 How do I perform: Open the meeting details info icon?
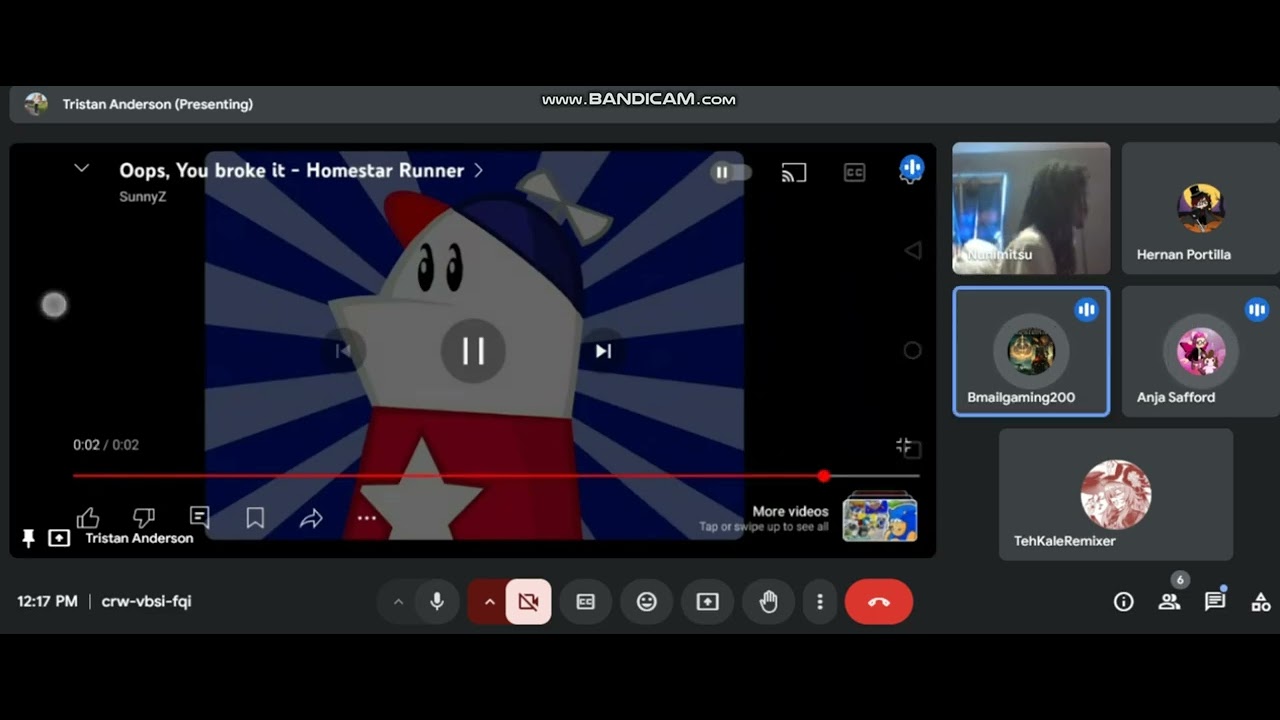(1124, 602)
